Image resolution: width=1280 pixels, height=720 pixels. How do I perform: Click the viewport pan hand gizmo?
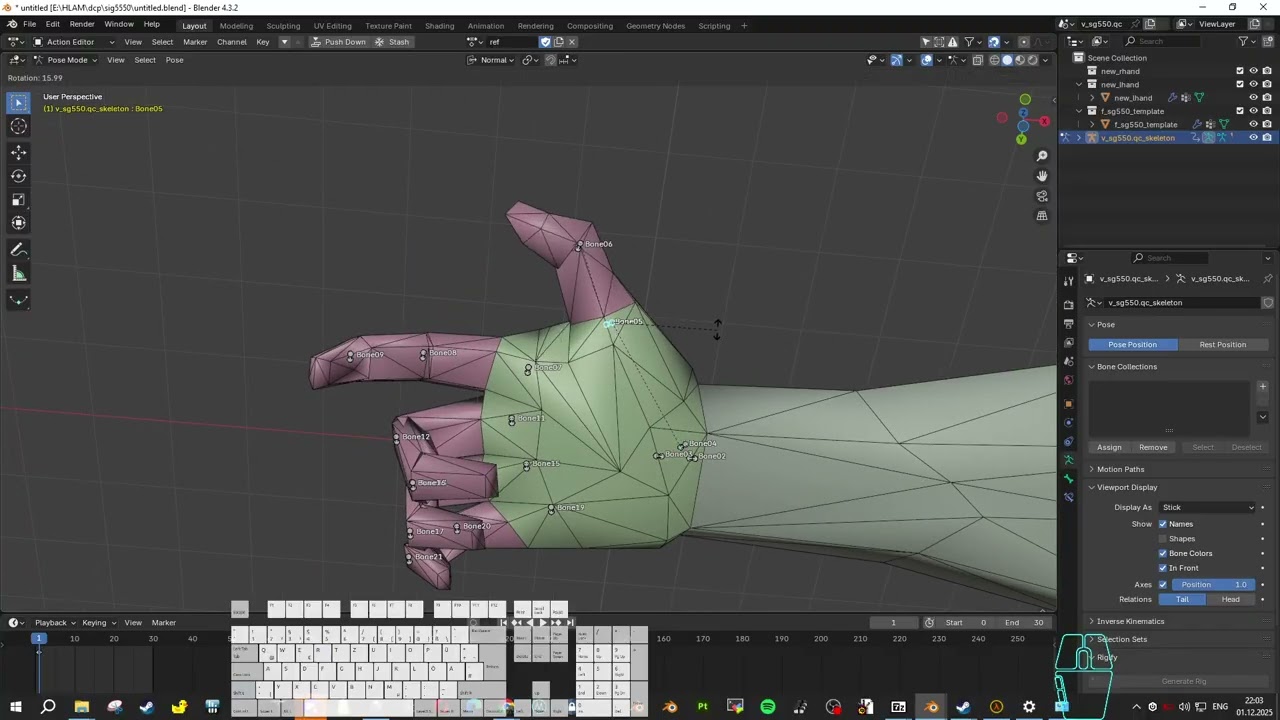[x=1042, y=176]
